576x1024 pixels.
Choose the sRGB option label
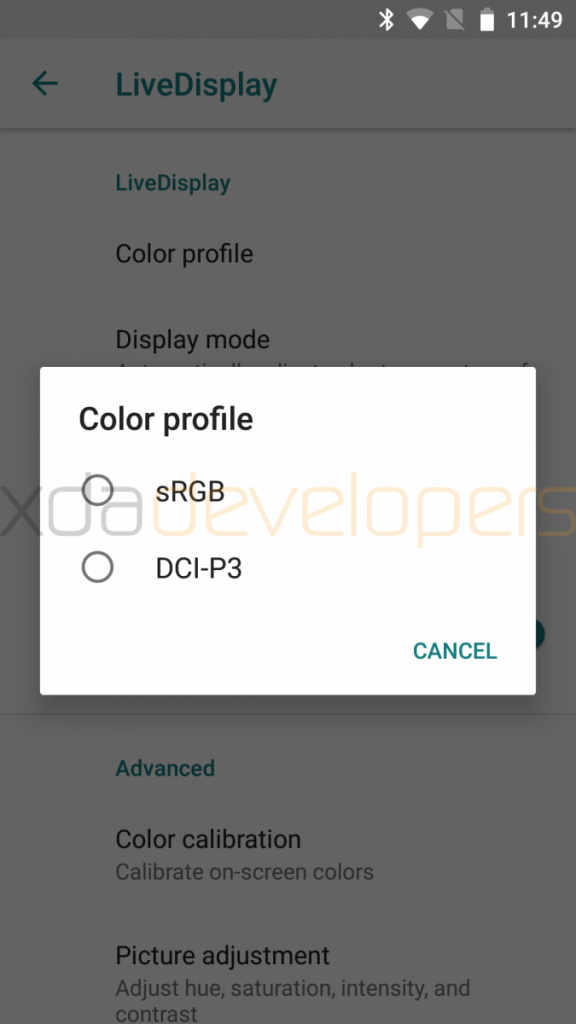[190, 491]
